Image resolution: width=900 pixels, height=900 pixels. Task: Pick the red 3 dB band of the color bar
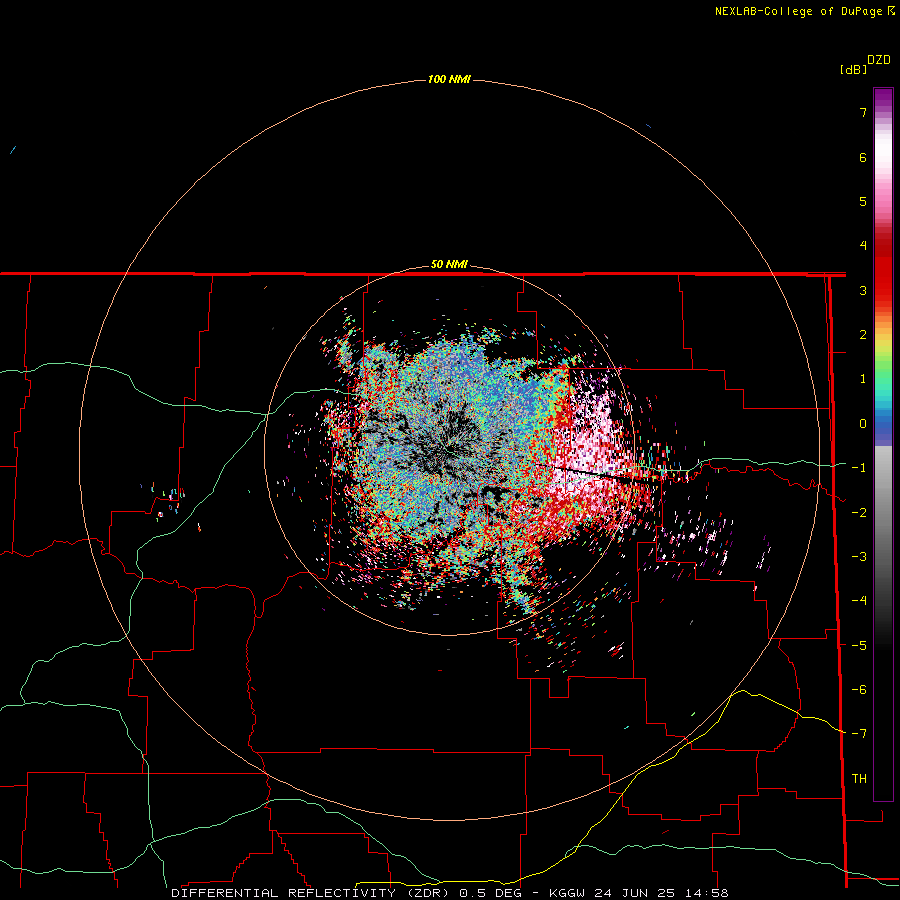click(883, 290)
